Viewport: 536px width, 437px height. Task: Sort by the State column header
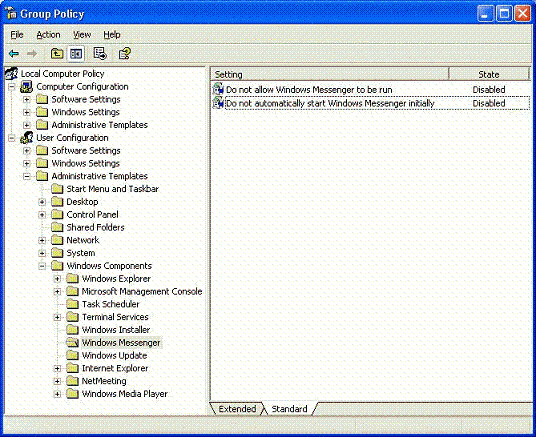point(489,75)
